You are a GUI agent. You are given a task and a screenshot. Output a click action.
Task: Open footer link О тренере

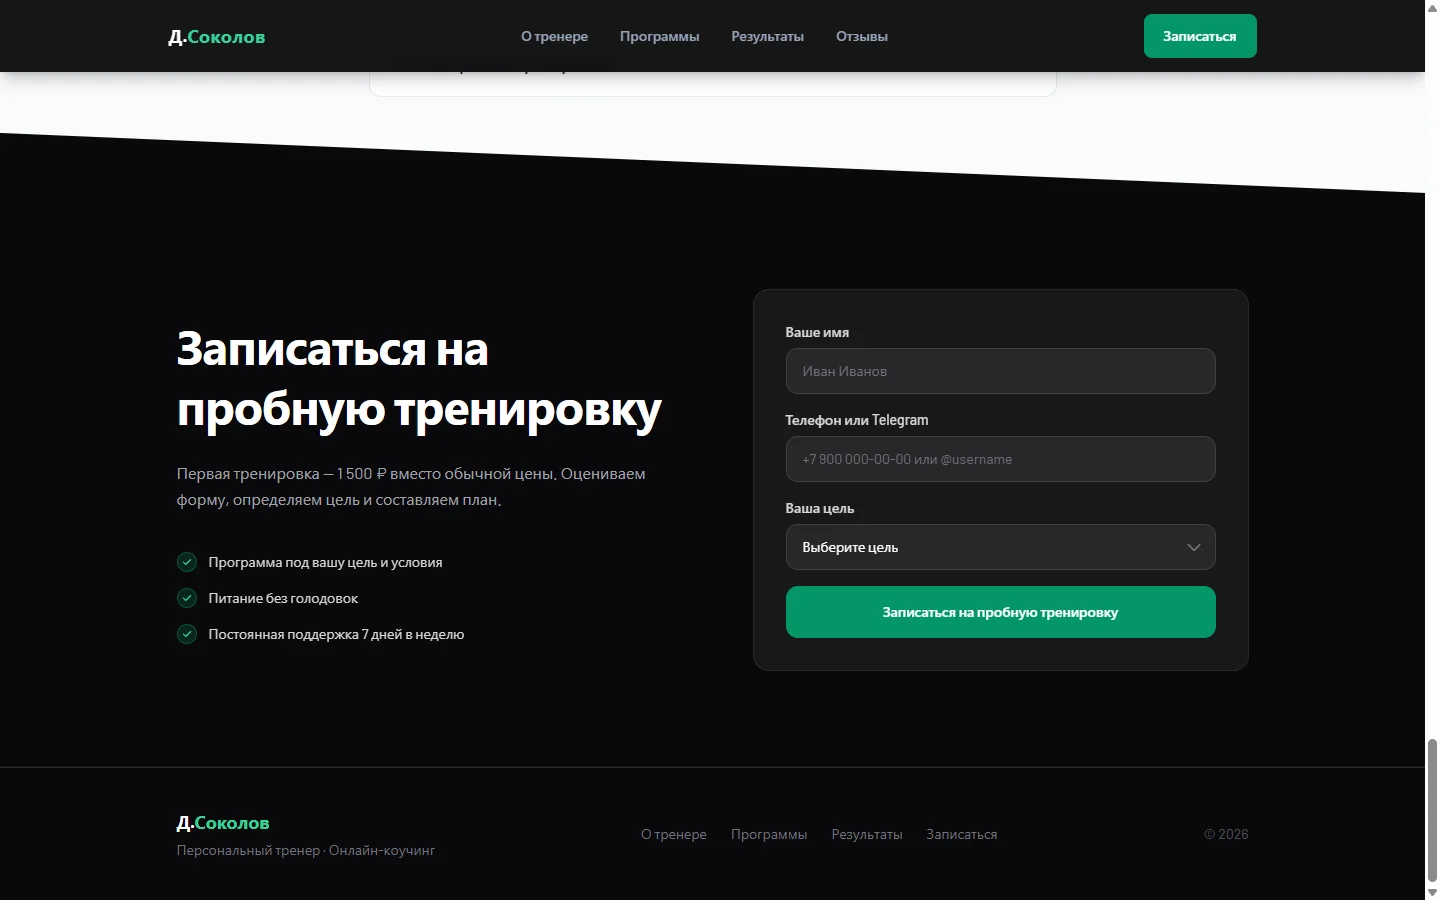click(674, 834)
